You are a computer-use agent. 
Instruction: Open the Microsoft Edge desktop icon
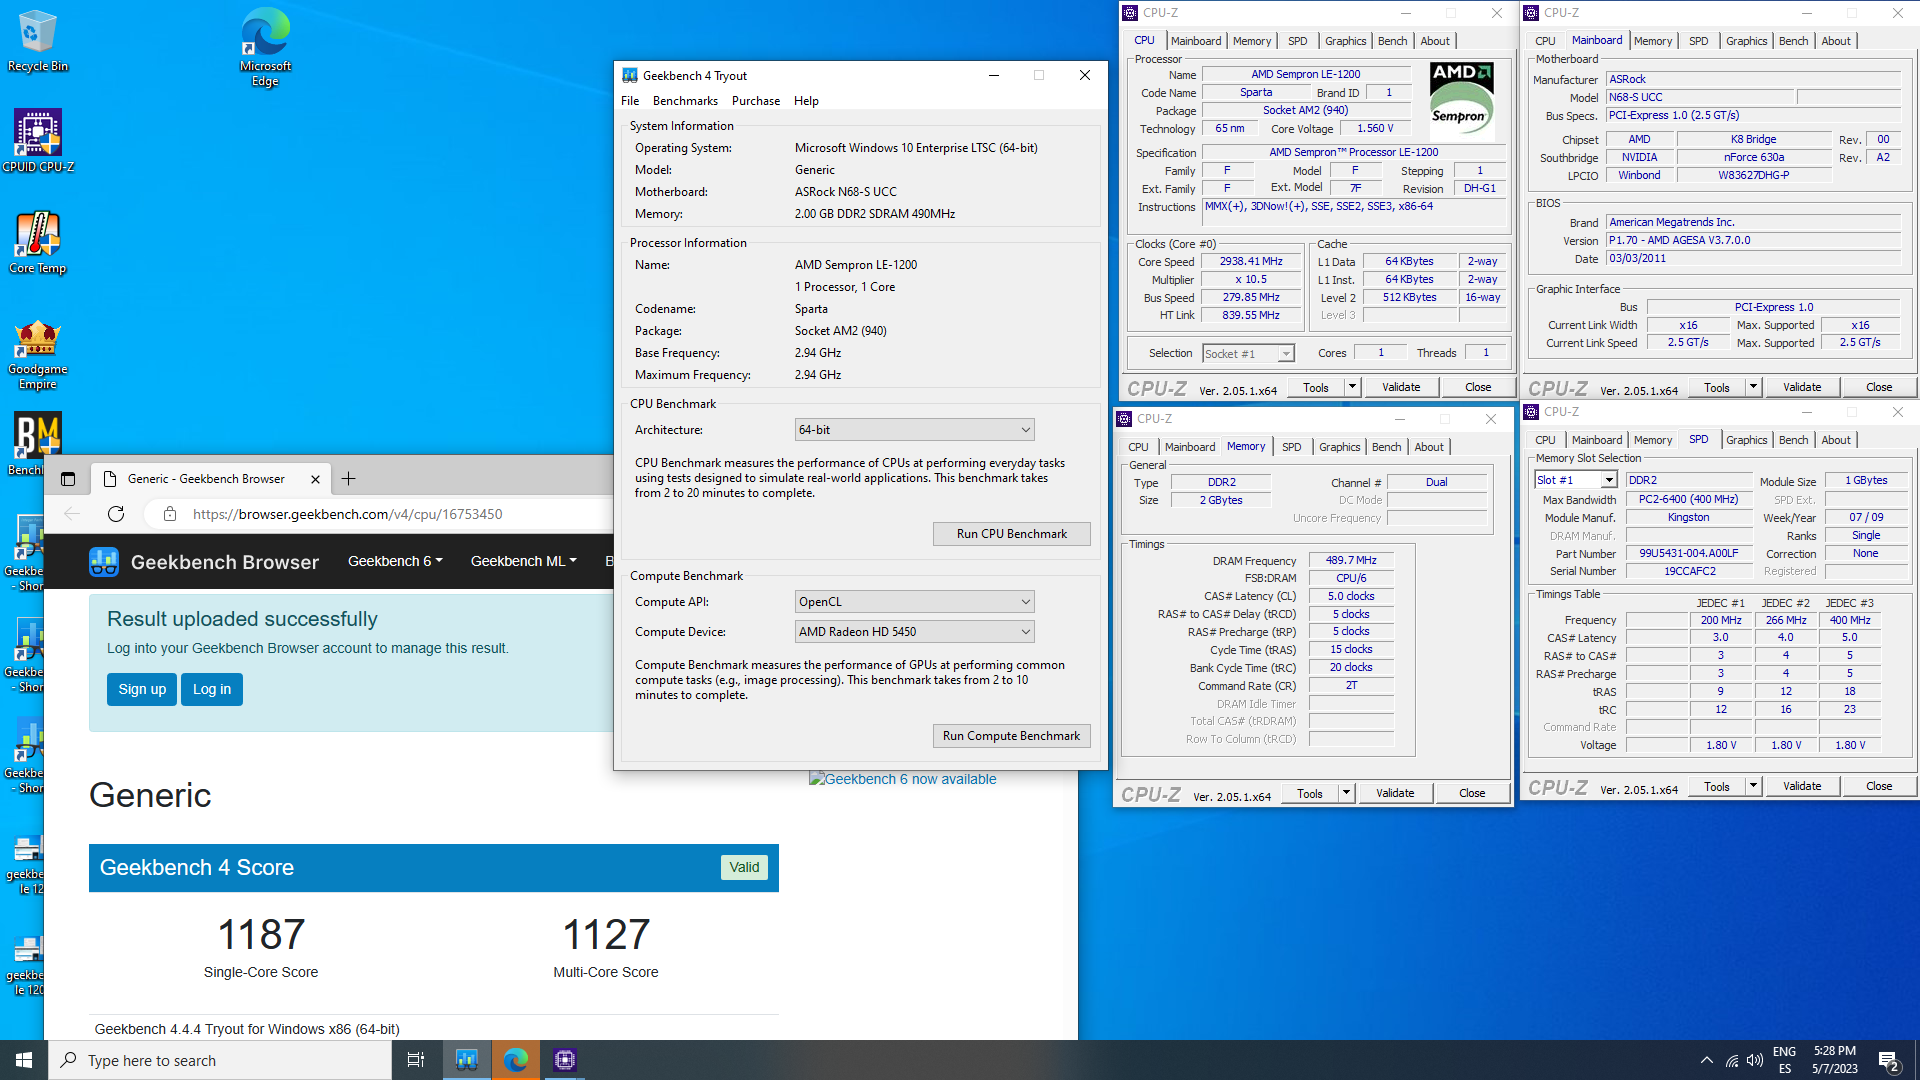click(x=265, y=47)
